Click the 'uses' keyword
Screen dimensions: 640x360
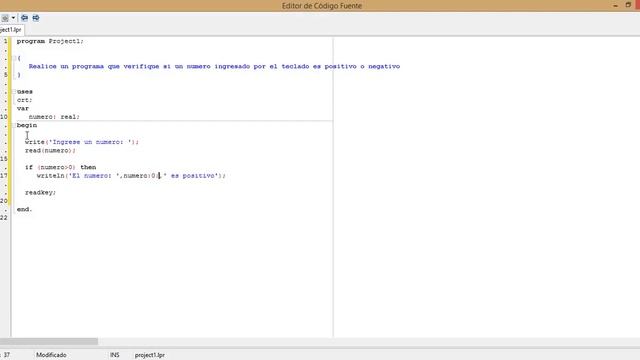click(x=25, y=91)
